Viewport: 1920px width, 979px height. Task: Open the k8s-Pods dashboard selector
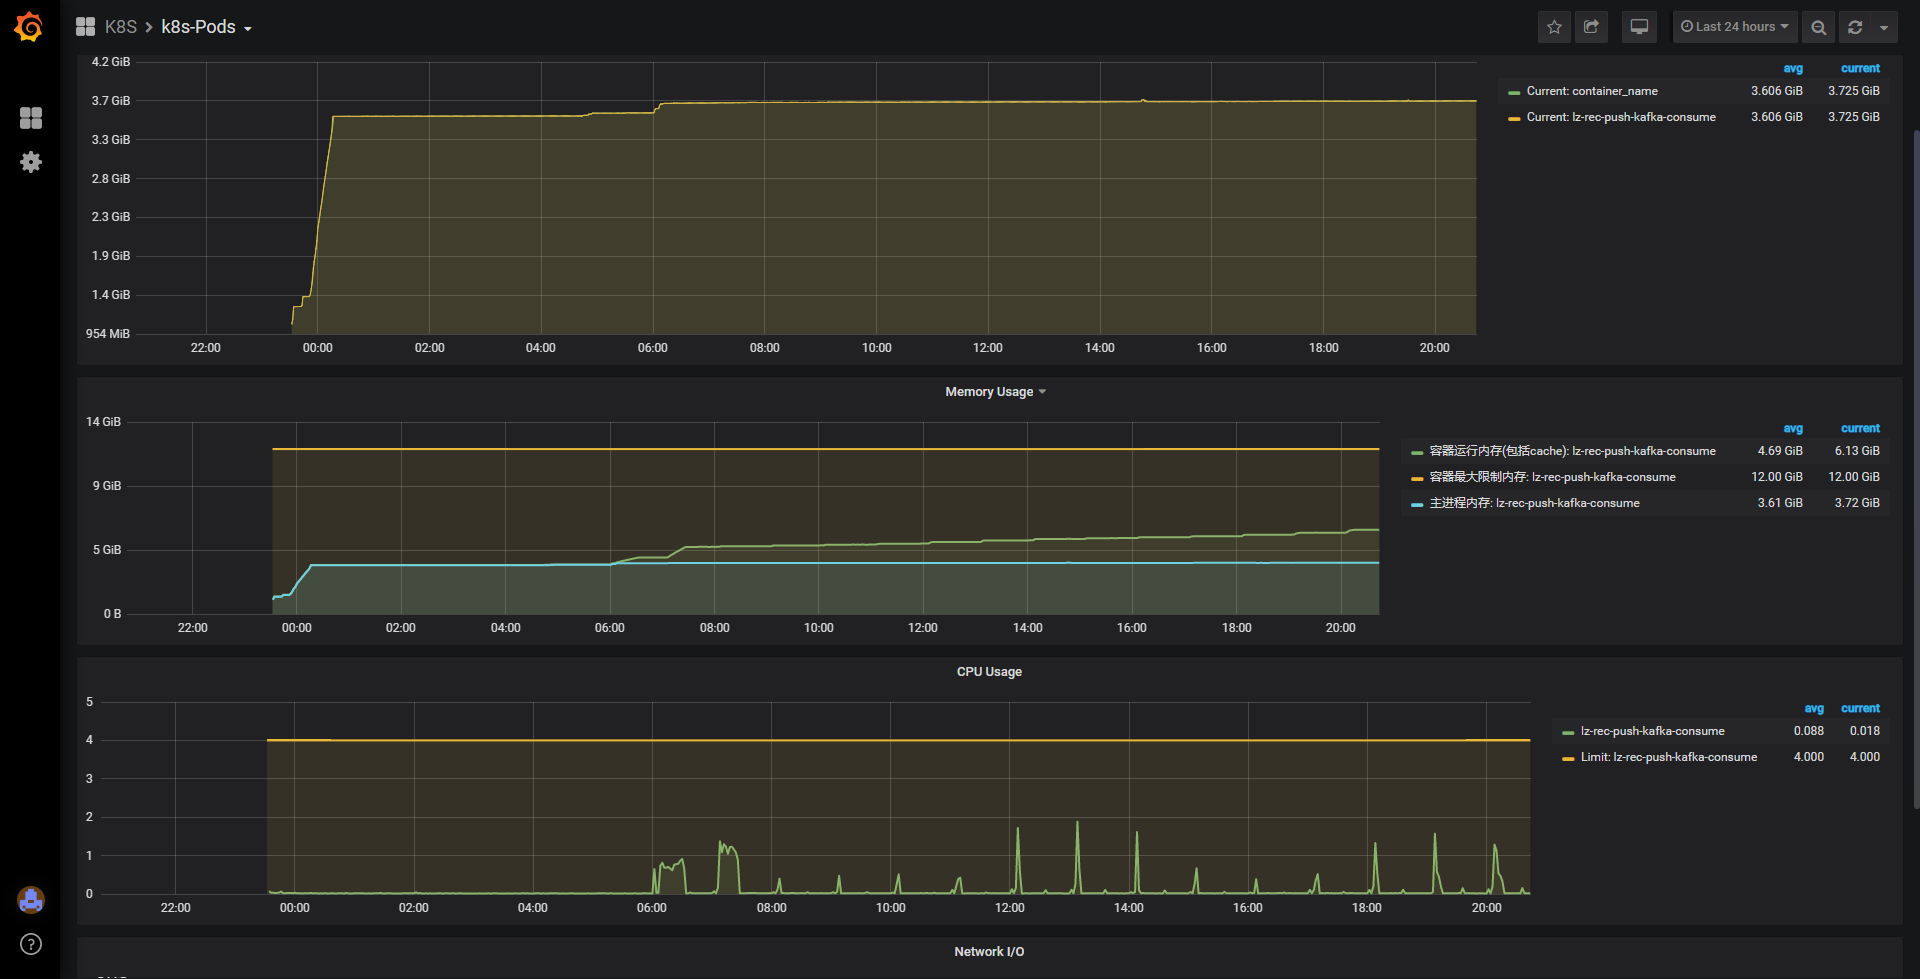tap(206, 27)
